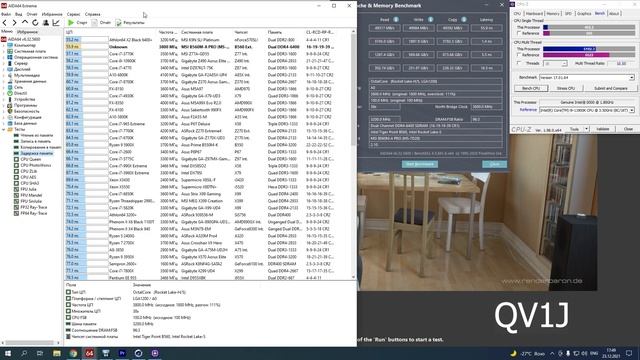This screenshot has height=360, width=640.
Task: Open CPU Queen test
Action: pyautogui.click(x=31, y=159)
